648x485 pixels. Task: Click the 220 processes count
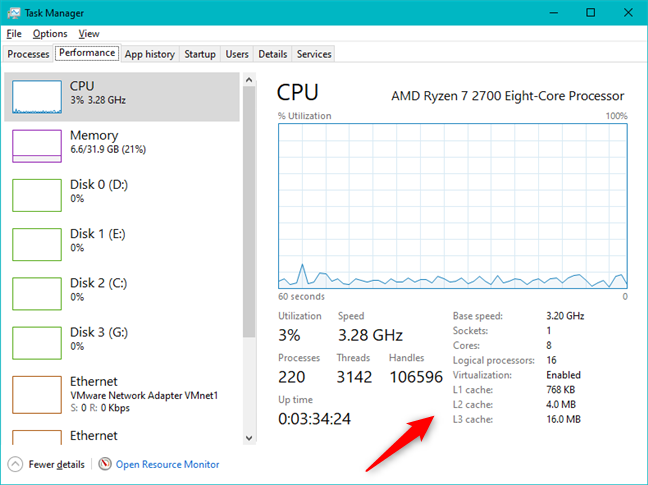(x=292, y=377)
